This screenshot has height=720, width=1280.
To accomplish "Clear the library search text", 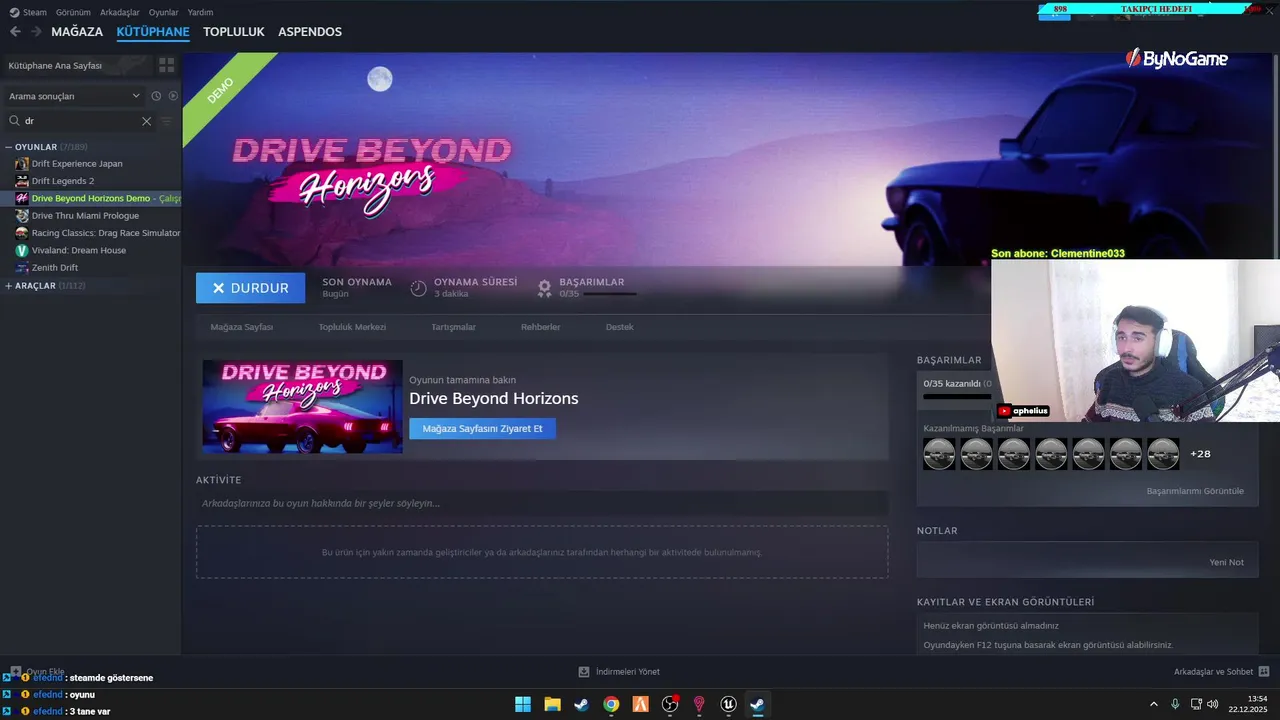I will click(x=146, y=121).
